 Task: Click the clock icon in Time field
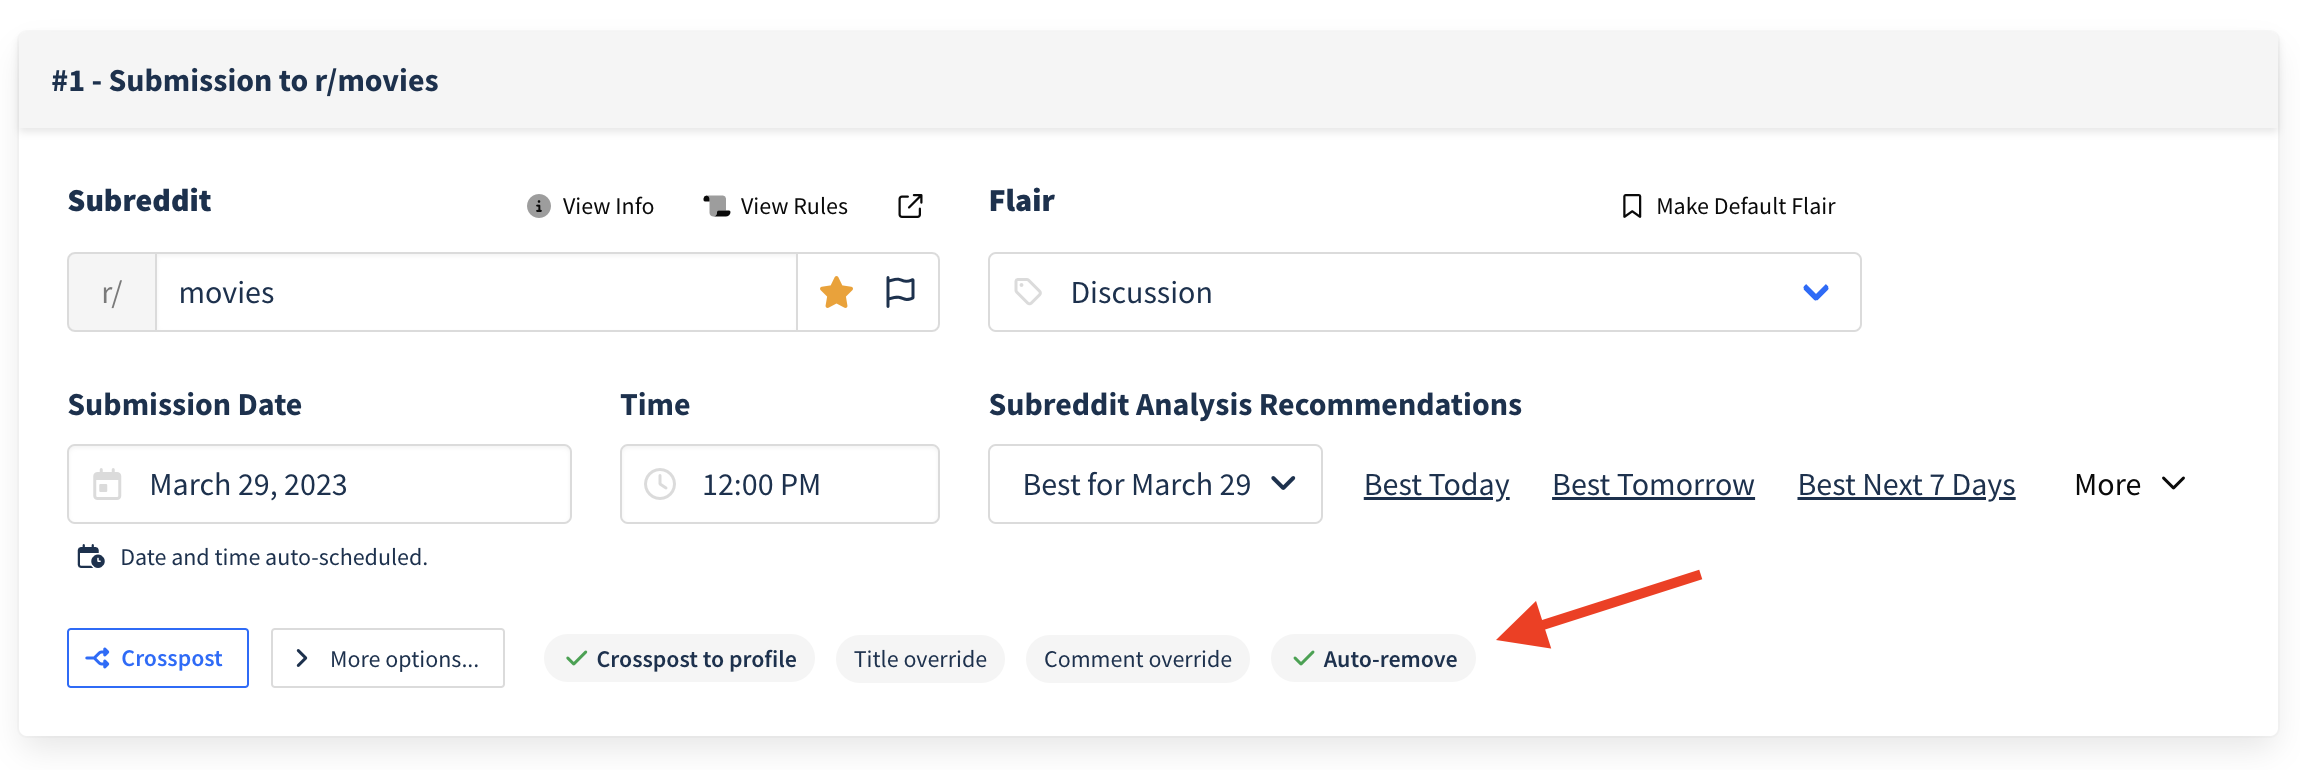tap(660, 484)
